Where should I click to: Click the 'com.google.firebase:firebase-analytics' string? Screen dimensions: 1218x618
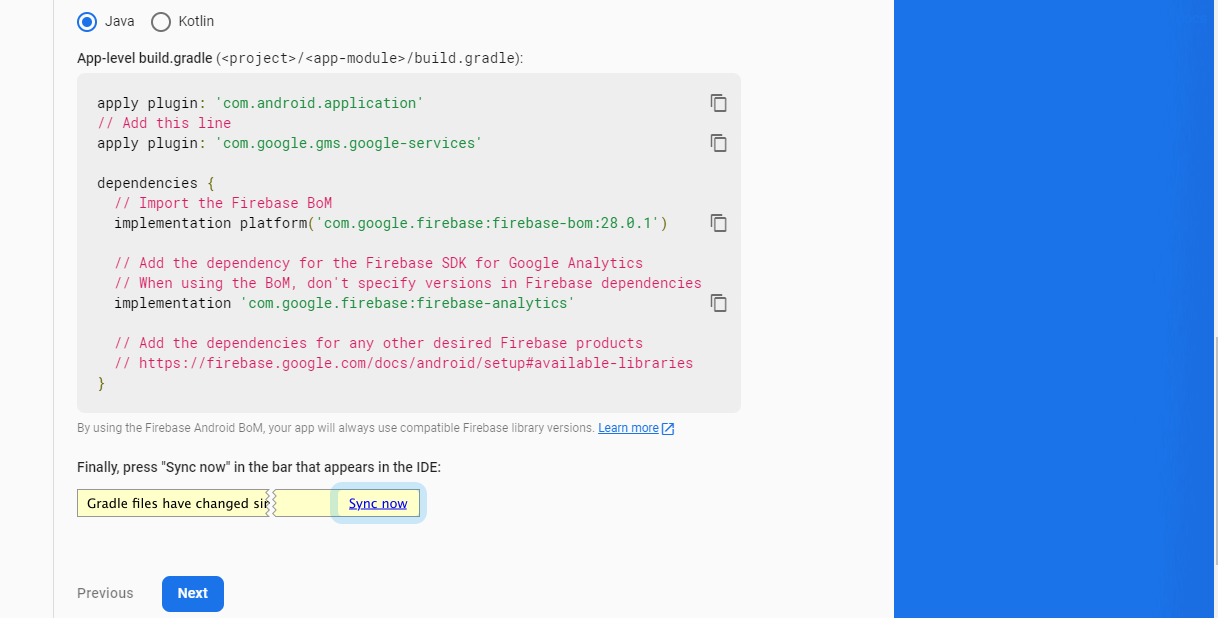click(408, 303)
